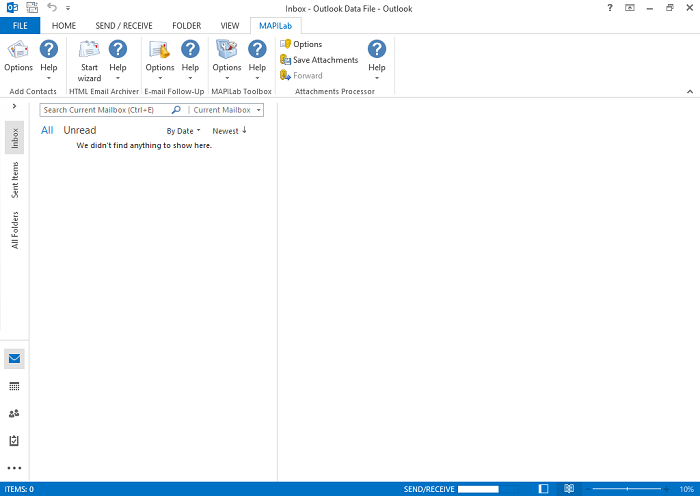Switch to Mail view in navigation bar
The image size is (700, 496).
14,359
